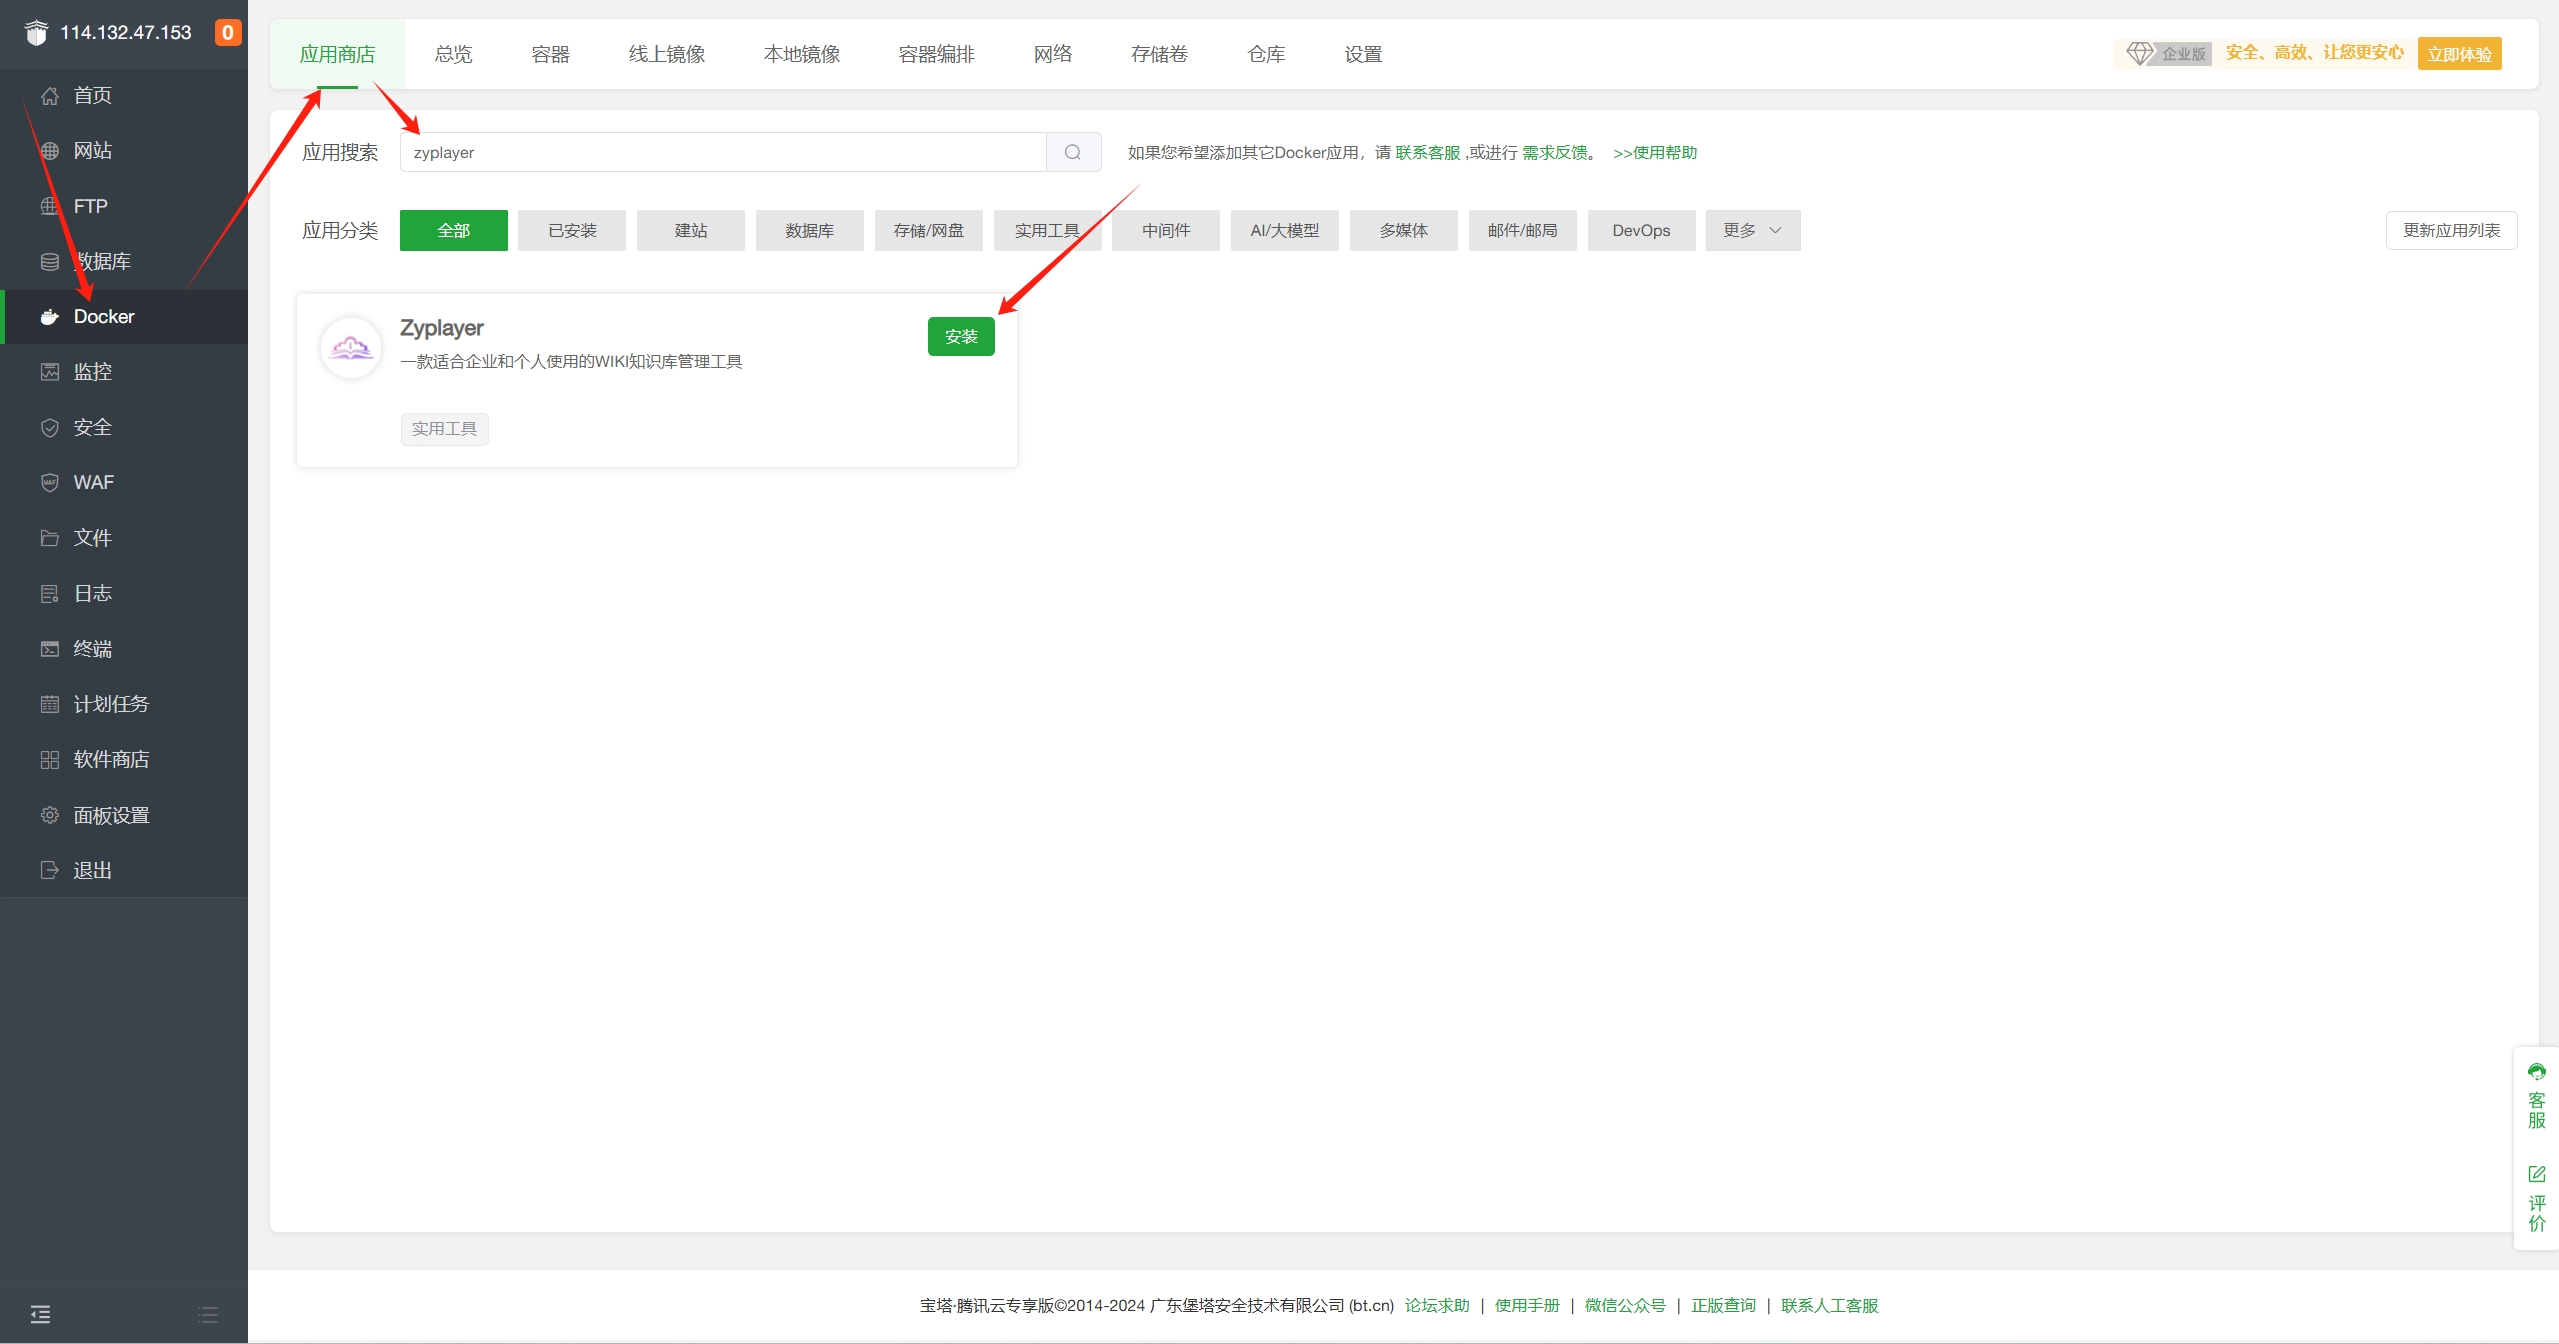Open the 论坛求助 footer link
The image size is (2559, 1344).
point(1437,1305)
